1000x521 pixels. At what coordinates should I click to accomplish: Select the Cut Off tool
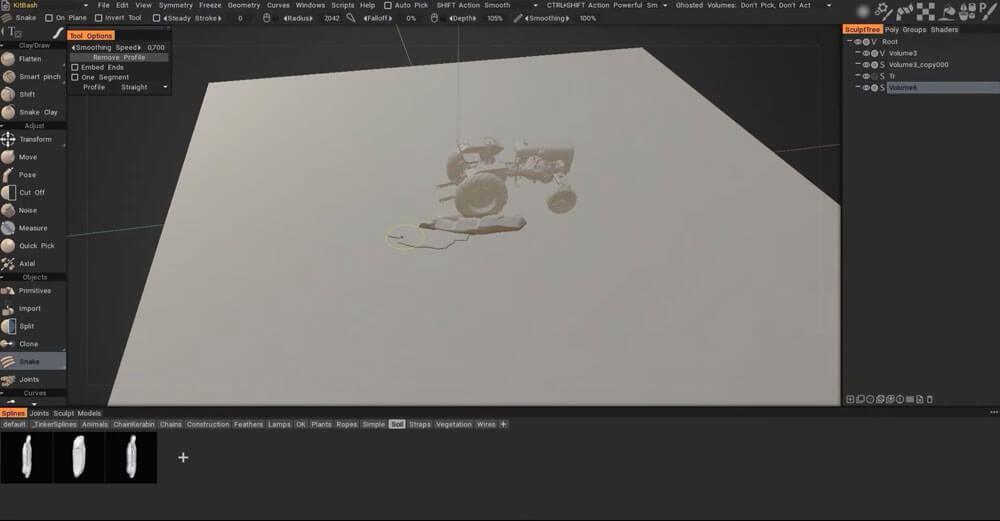click(32, 192)
